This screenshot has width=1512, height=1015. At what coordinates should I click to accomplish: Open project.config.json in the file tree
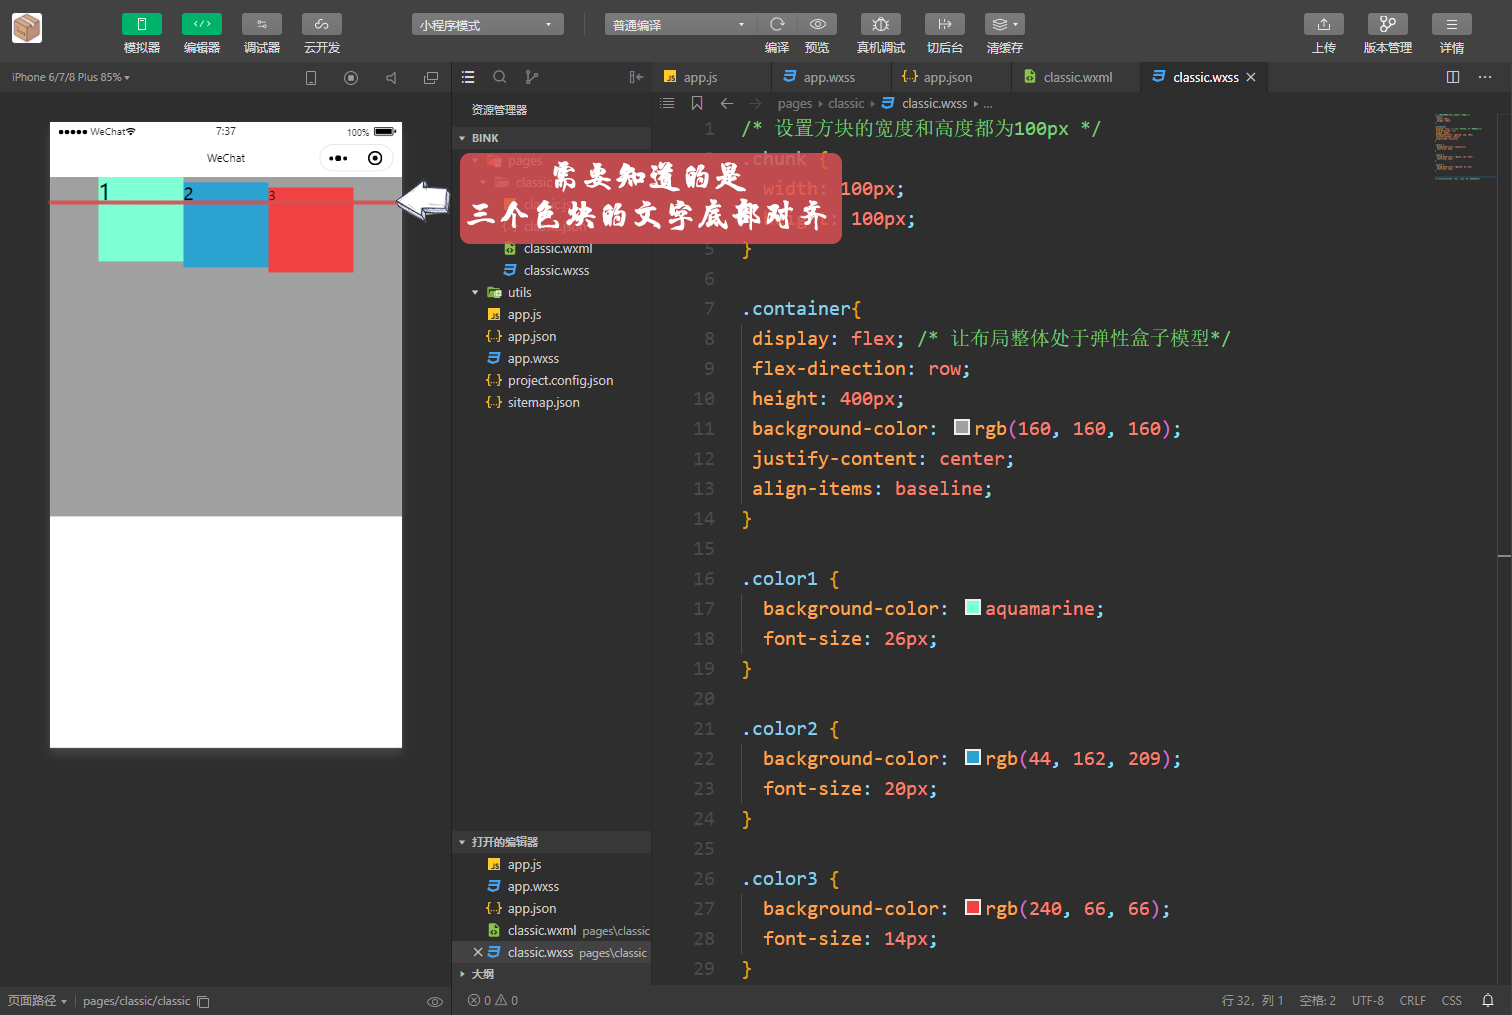560,381
